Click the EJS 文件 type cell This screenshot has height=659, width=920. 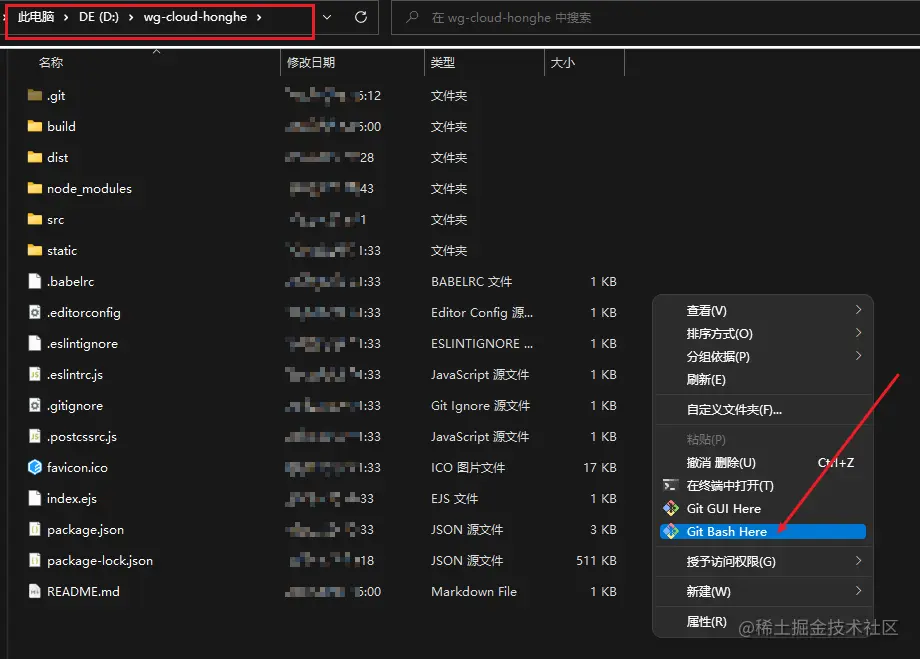[x=455, y=498]
